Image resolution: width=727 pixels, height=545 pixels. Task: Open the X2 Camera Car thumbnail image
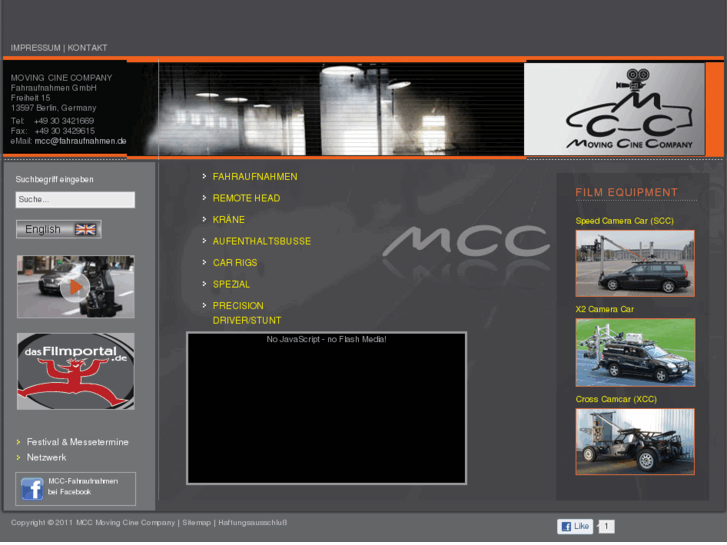point(635,353)
